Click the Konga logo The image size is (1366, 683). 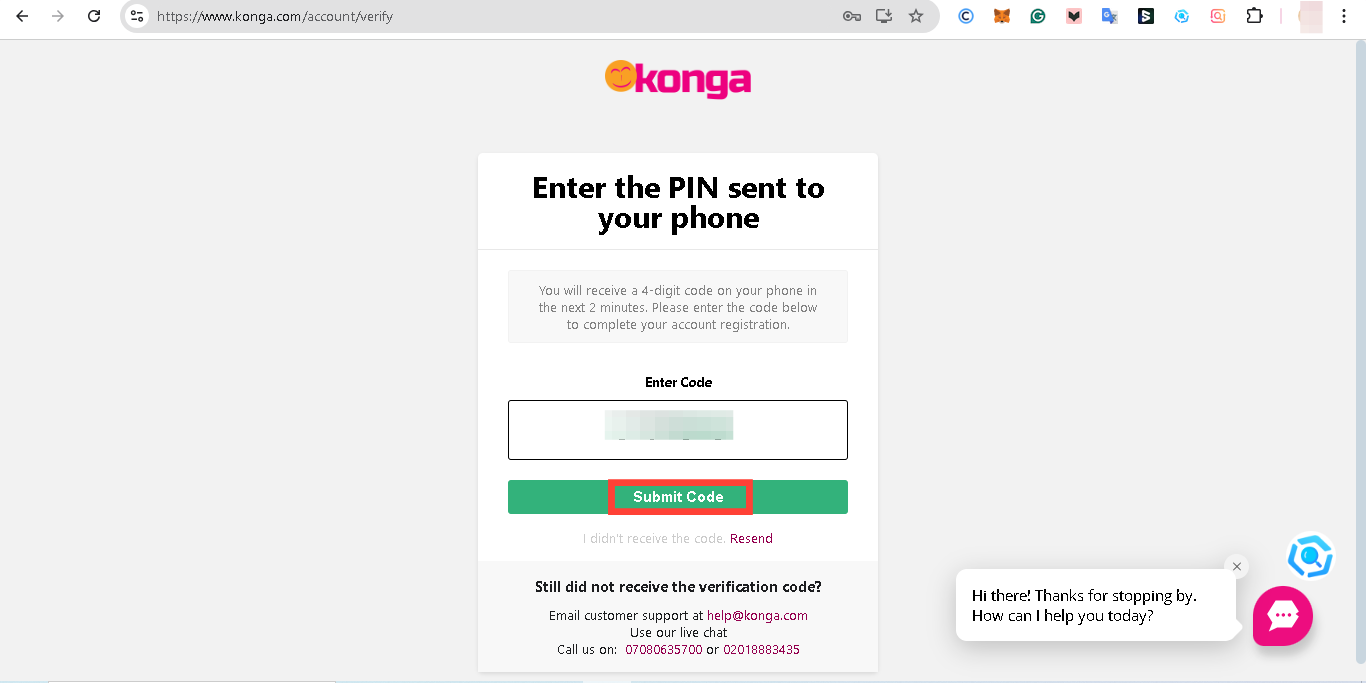[678, 78]
